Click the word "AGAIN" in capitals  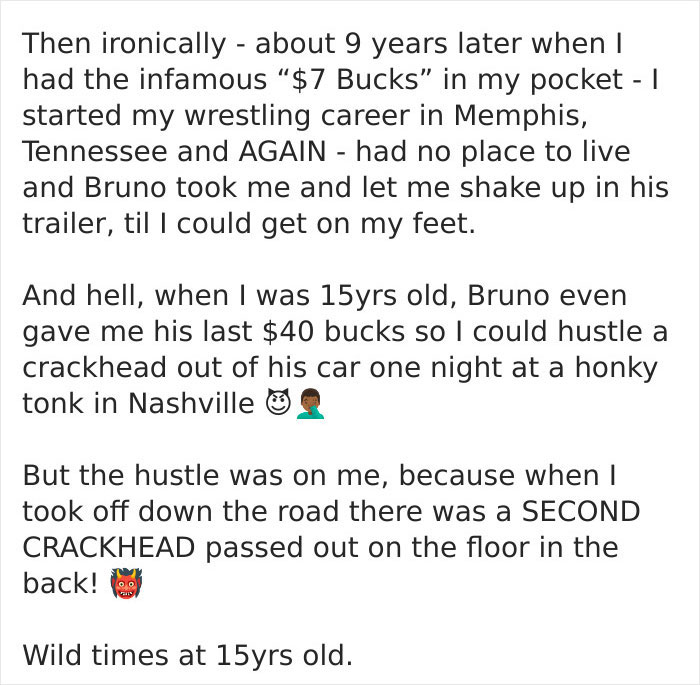(x=282, y=151)
